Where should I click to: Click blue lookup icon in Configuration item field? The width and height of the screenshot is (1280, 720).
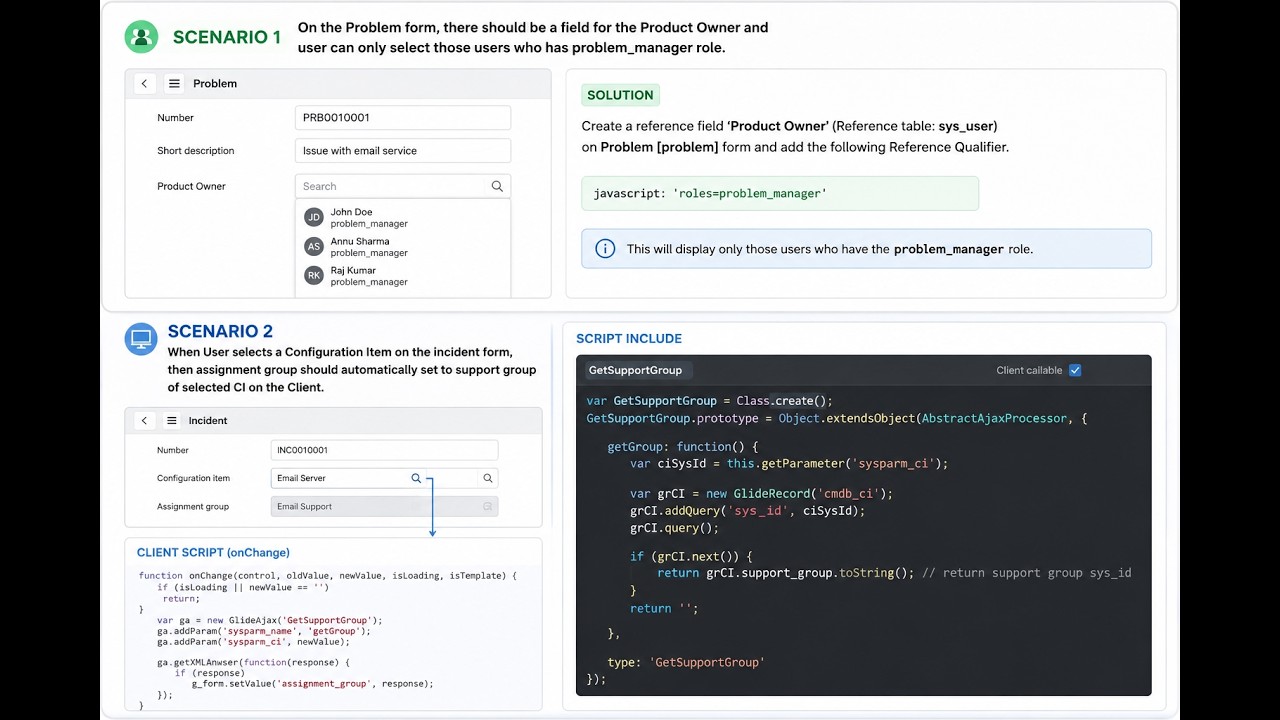[x=416, y=478]
